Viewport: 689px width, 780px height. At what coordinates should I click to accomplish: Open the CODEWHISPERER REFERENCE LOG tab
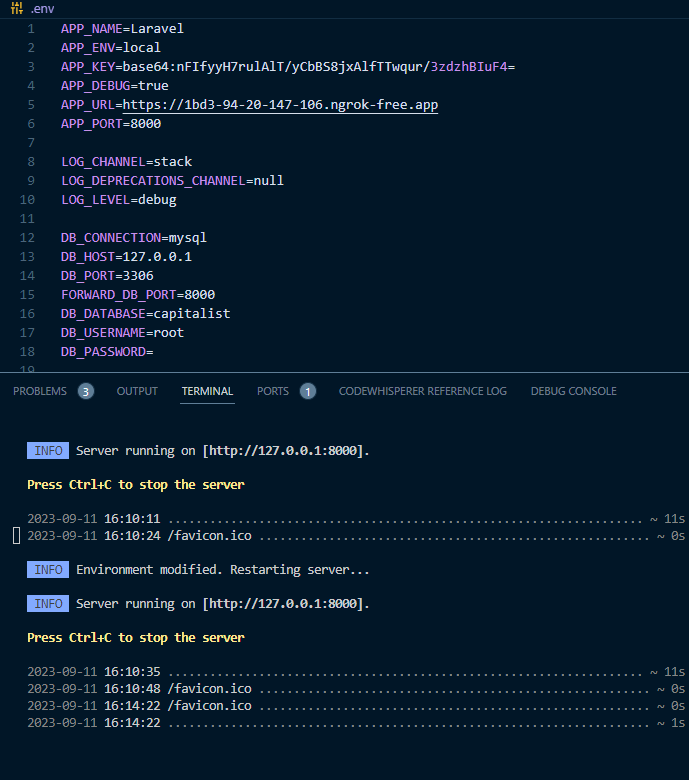click(423, 391)
